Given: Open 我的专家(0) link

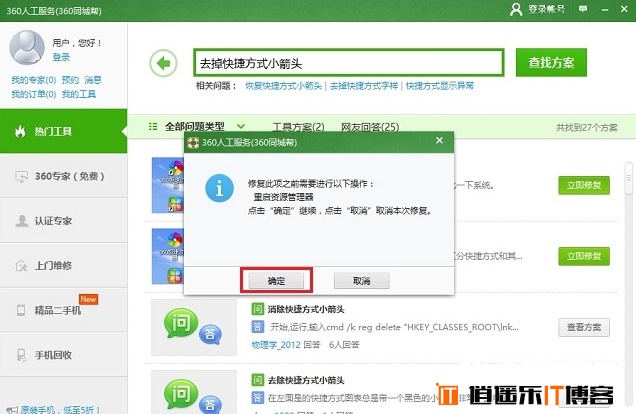Looking at the screenshot, I should point(34,80).
